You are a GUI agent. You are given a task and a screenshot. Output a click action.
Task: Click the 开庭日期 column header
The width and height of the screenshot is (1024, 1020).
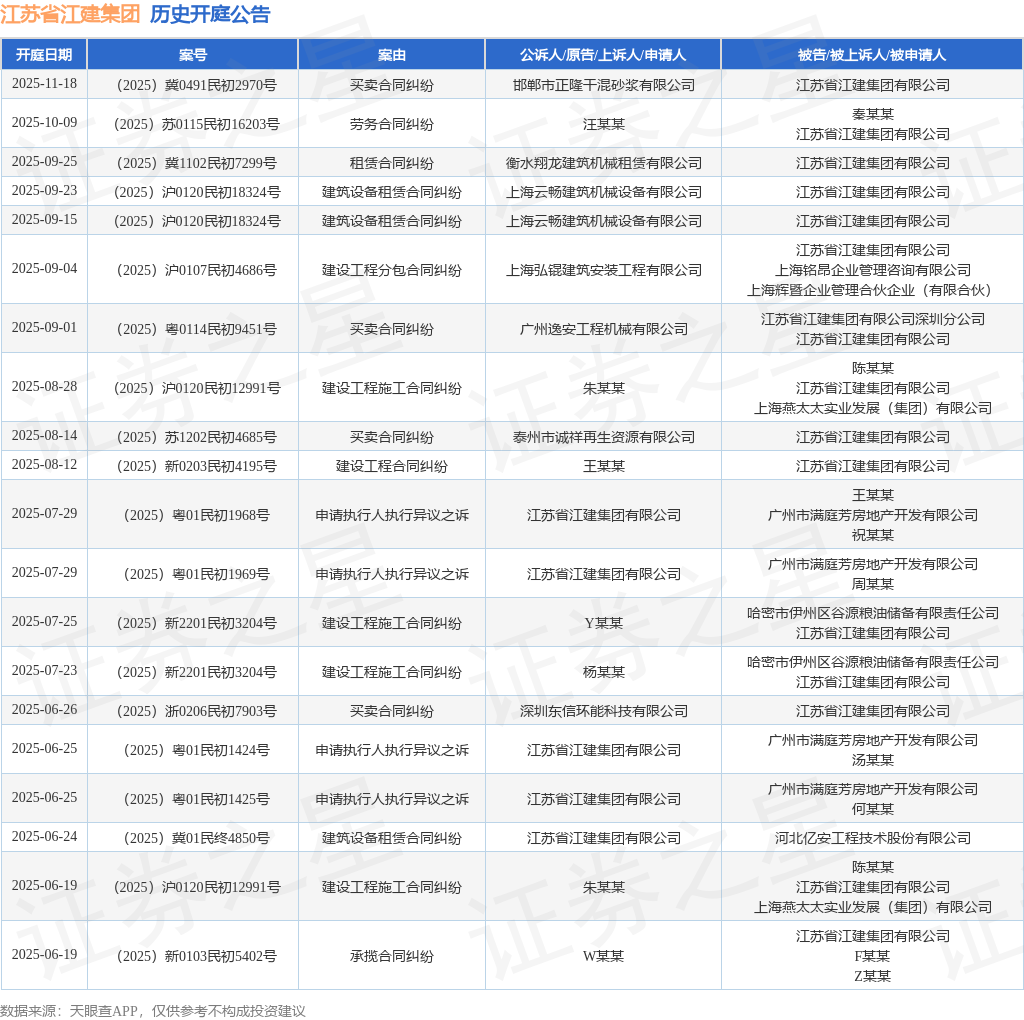click(44, 55)
